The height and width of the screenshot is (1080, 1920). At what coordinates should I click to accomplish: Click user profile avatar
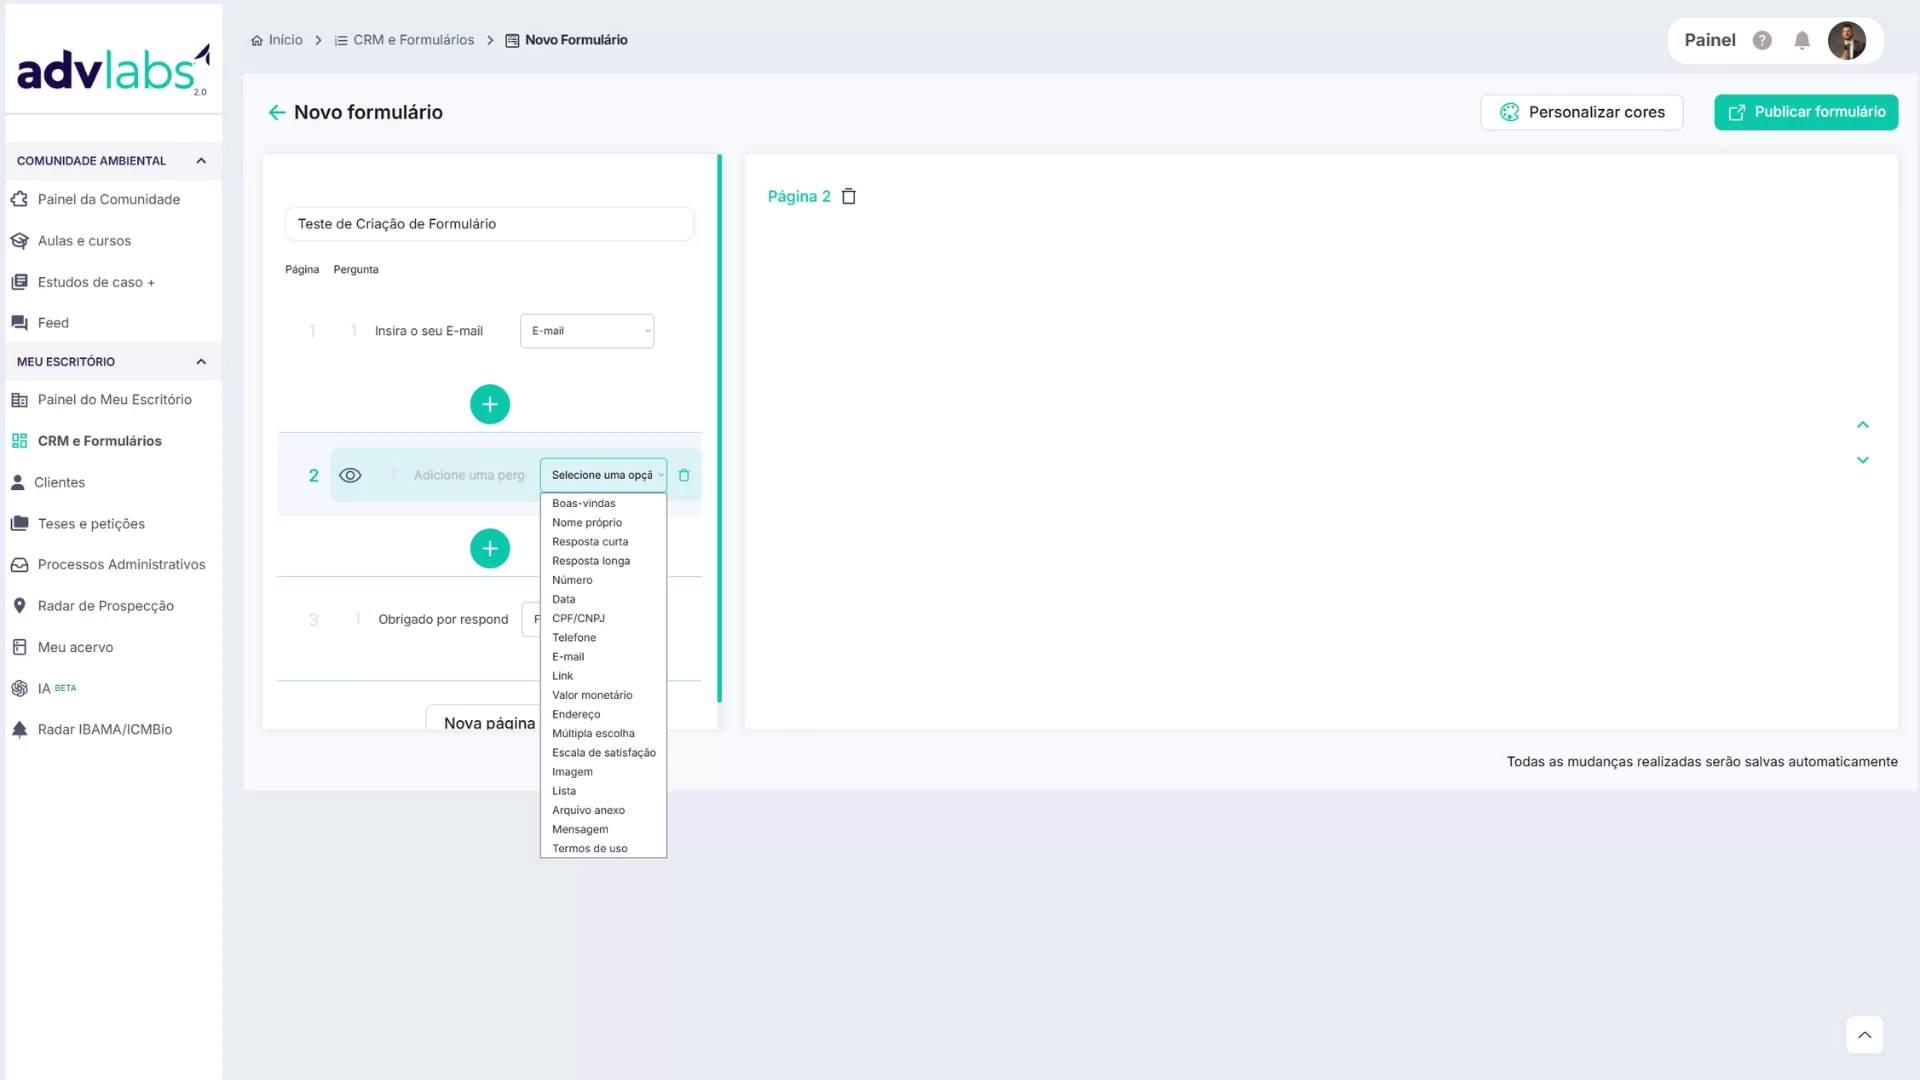coord(1846,41)
